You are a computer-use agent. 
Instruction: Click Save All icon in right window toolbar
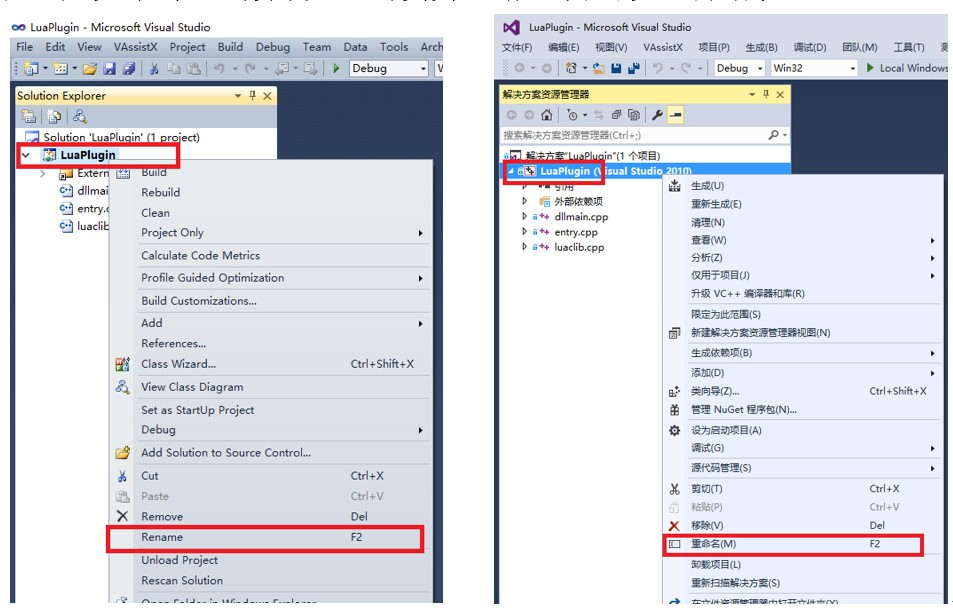click(633, 68)
